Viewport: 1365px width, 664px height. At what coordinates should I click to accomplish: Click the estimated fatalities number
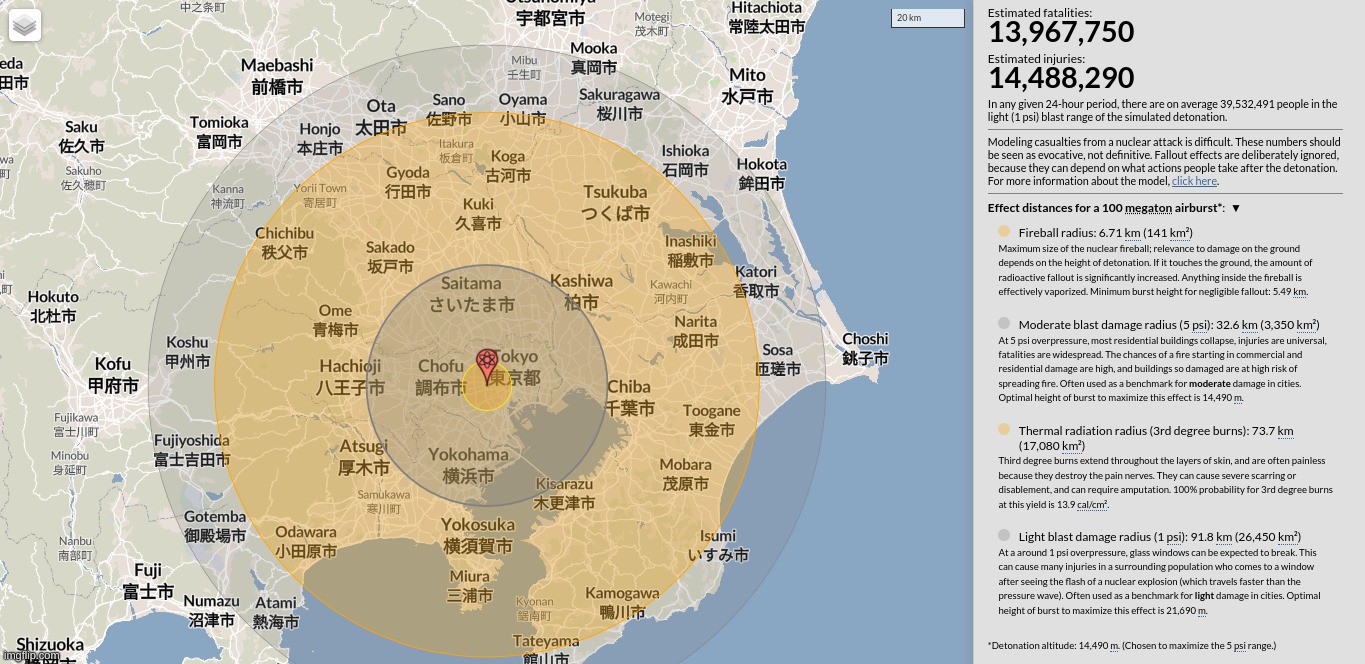(x=1061, y=33)
